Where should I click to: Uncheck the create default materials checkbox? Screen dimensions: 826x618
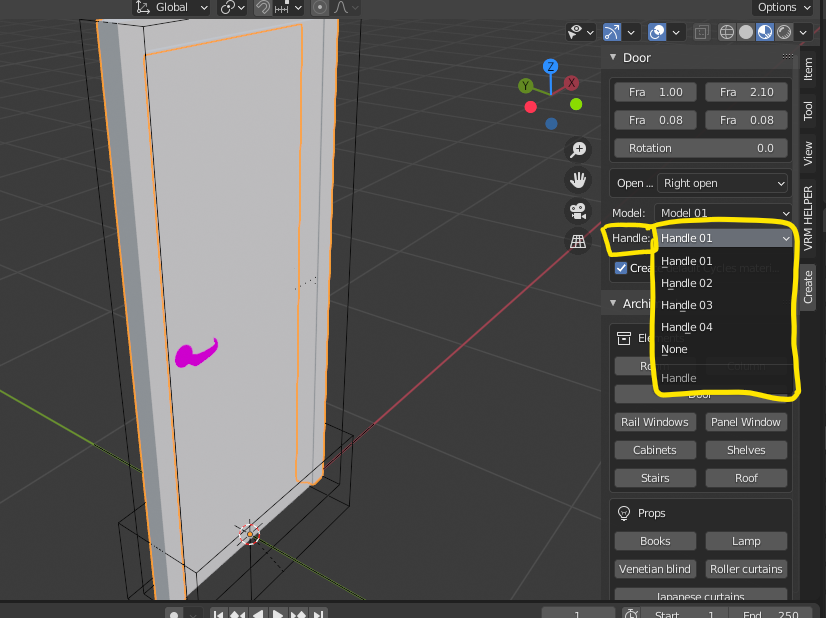click(x=621, y=268)
